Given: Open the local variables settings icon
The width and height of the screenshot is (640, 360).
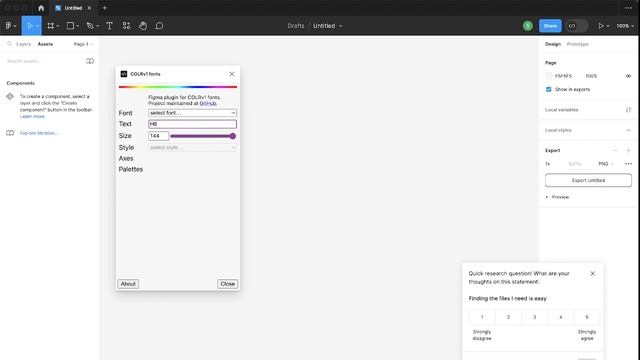Looking at the screenshot, I should (x=628, y=109).
